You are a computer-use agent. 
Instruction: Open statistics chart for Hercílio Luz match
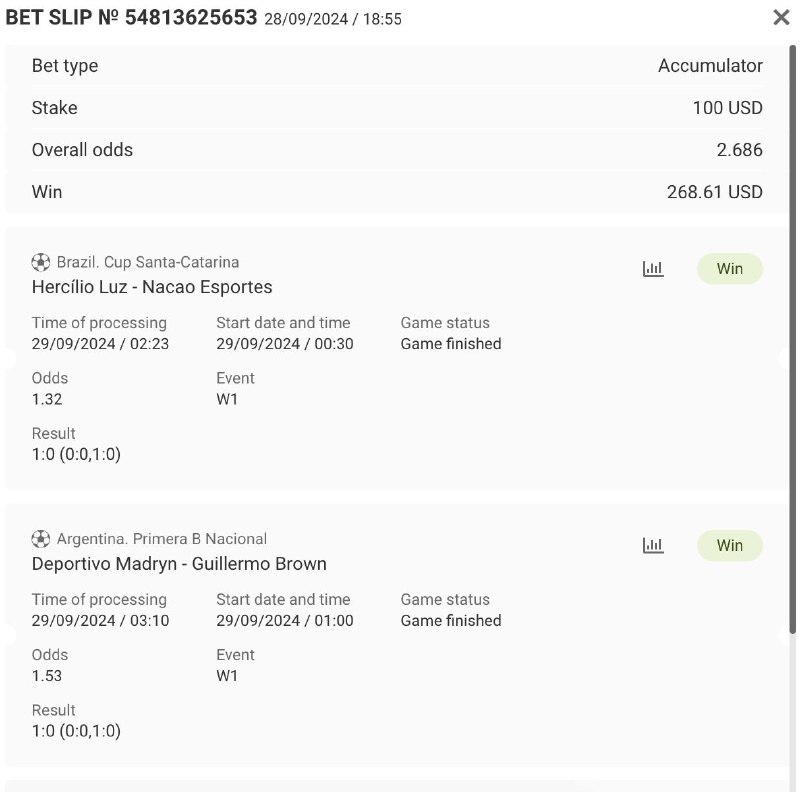pos(653,268)
